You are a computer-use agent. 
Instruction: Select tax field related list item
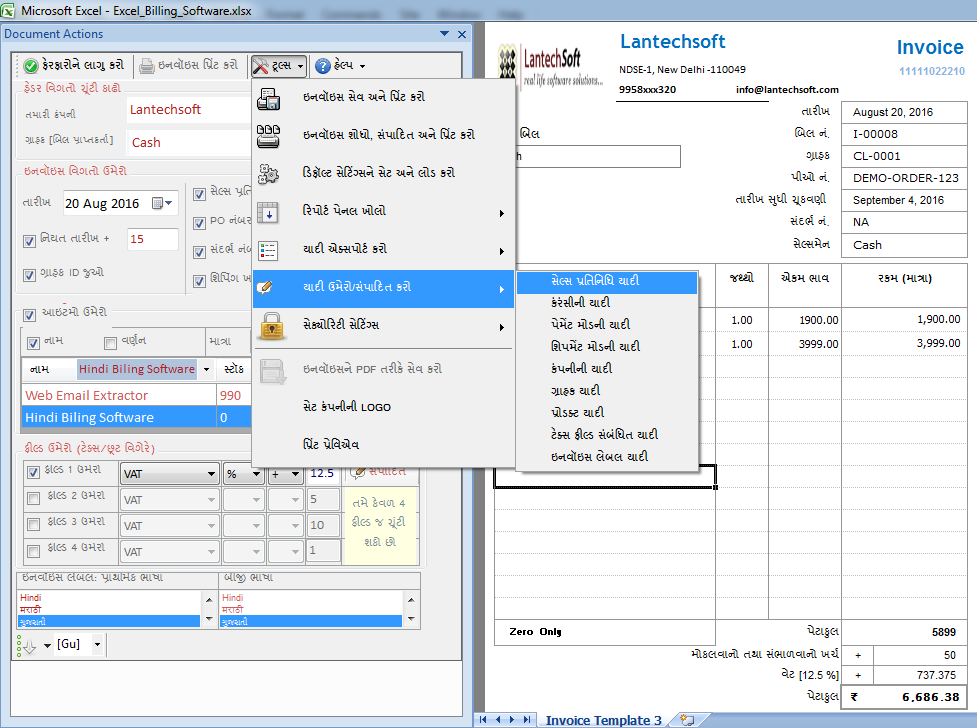tap(607, 434)
